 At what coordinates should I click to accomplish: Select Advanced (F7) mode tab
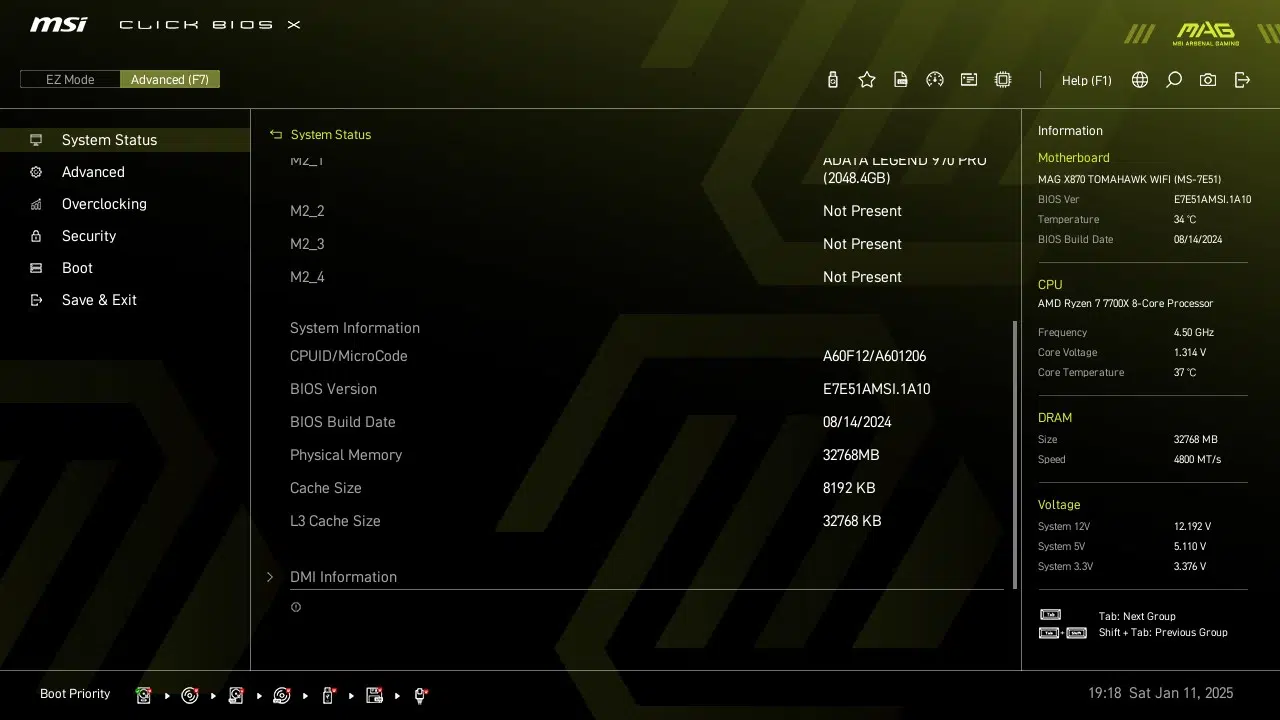170,79
